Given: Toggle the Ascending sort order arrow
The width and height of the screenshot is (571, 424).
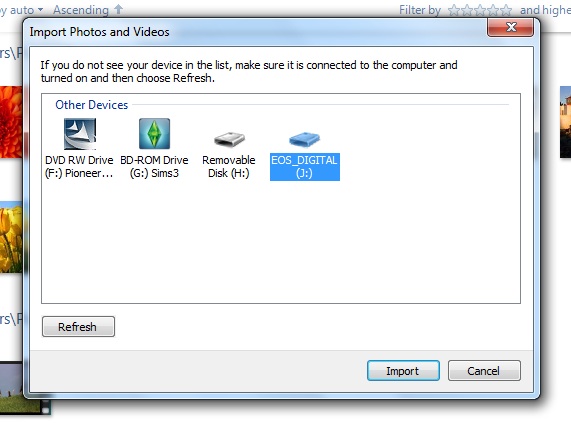Looking at the screenshot, I should pos(118,9).
